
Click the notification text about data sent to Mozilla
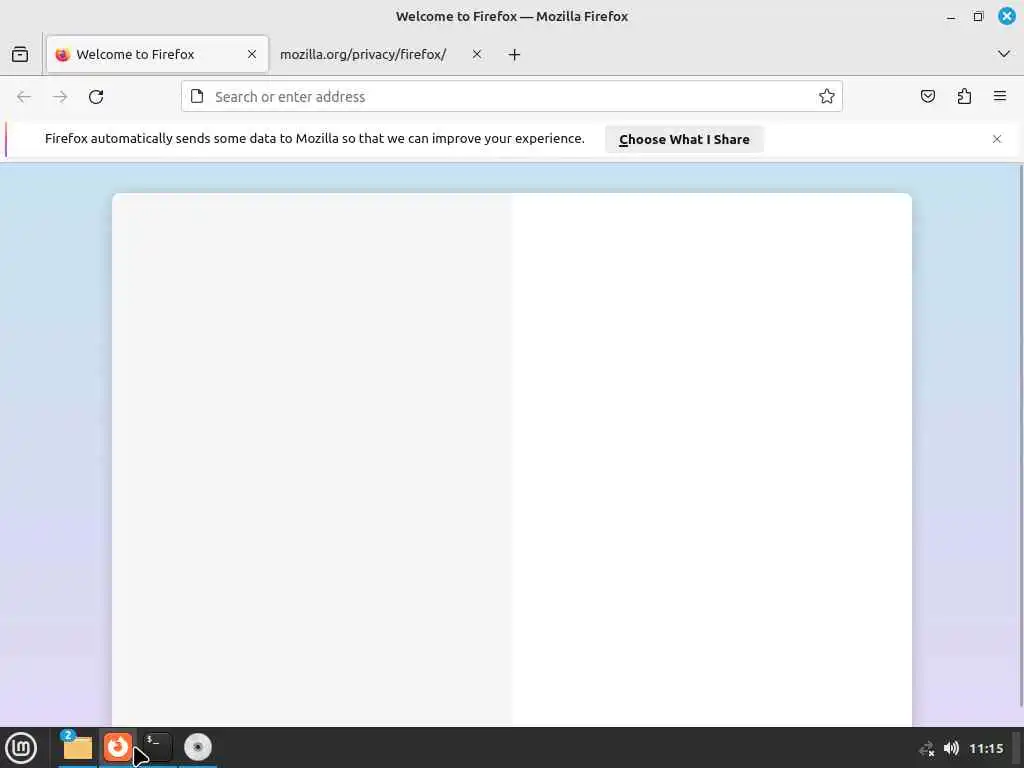coord(315,138)
